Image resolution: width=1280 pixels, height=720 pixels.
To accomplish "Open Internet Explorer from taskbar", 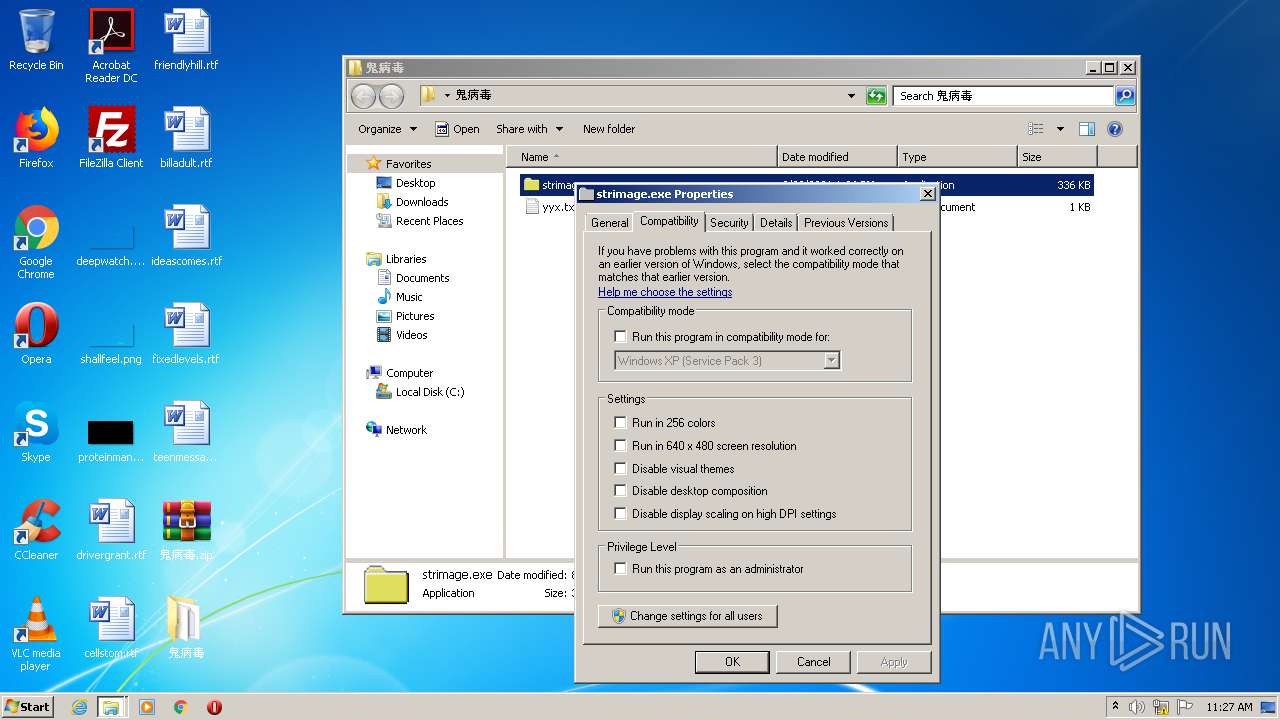I will click(79, 707).
